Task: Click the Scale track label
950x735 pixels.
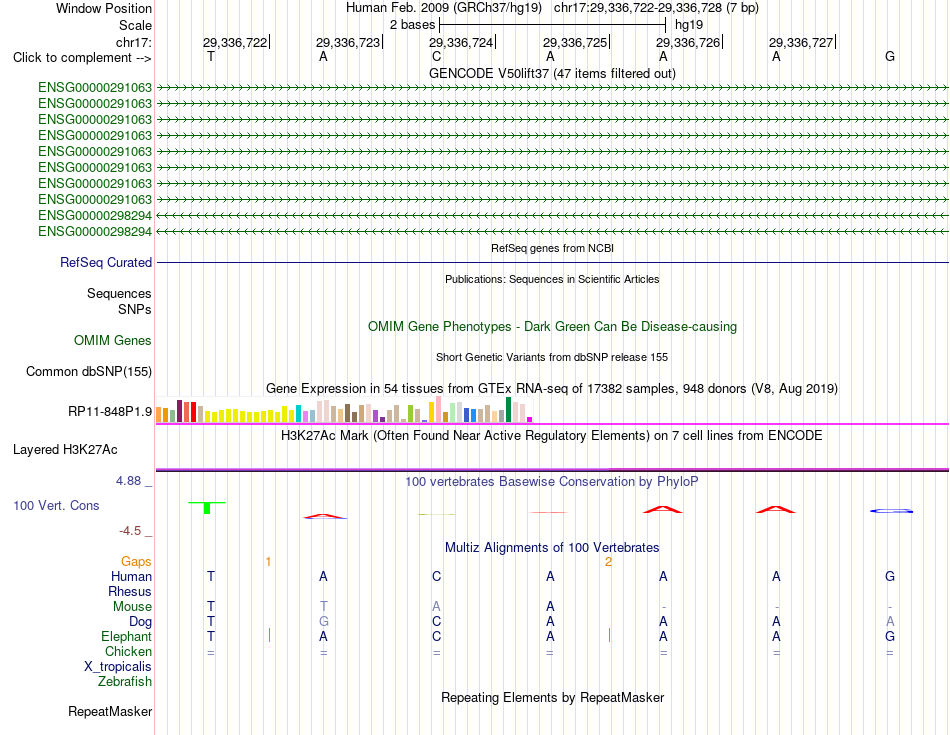Action: pos(135,25)
